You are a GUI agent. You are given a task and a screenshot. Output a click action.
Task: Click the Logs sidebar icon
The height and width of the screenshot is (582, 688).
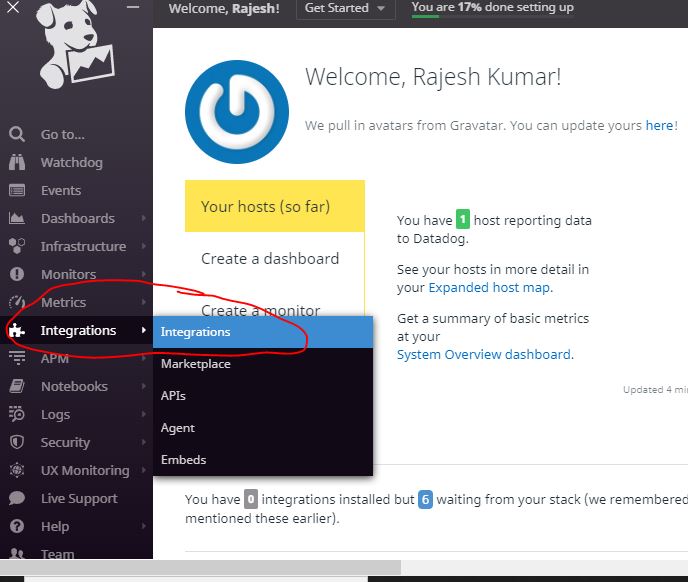click(17, 414)
